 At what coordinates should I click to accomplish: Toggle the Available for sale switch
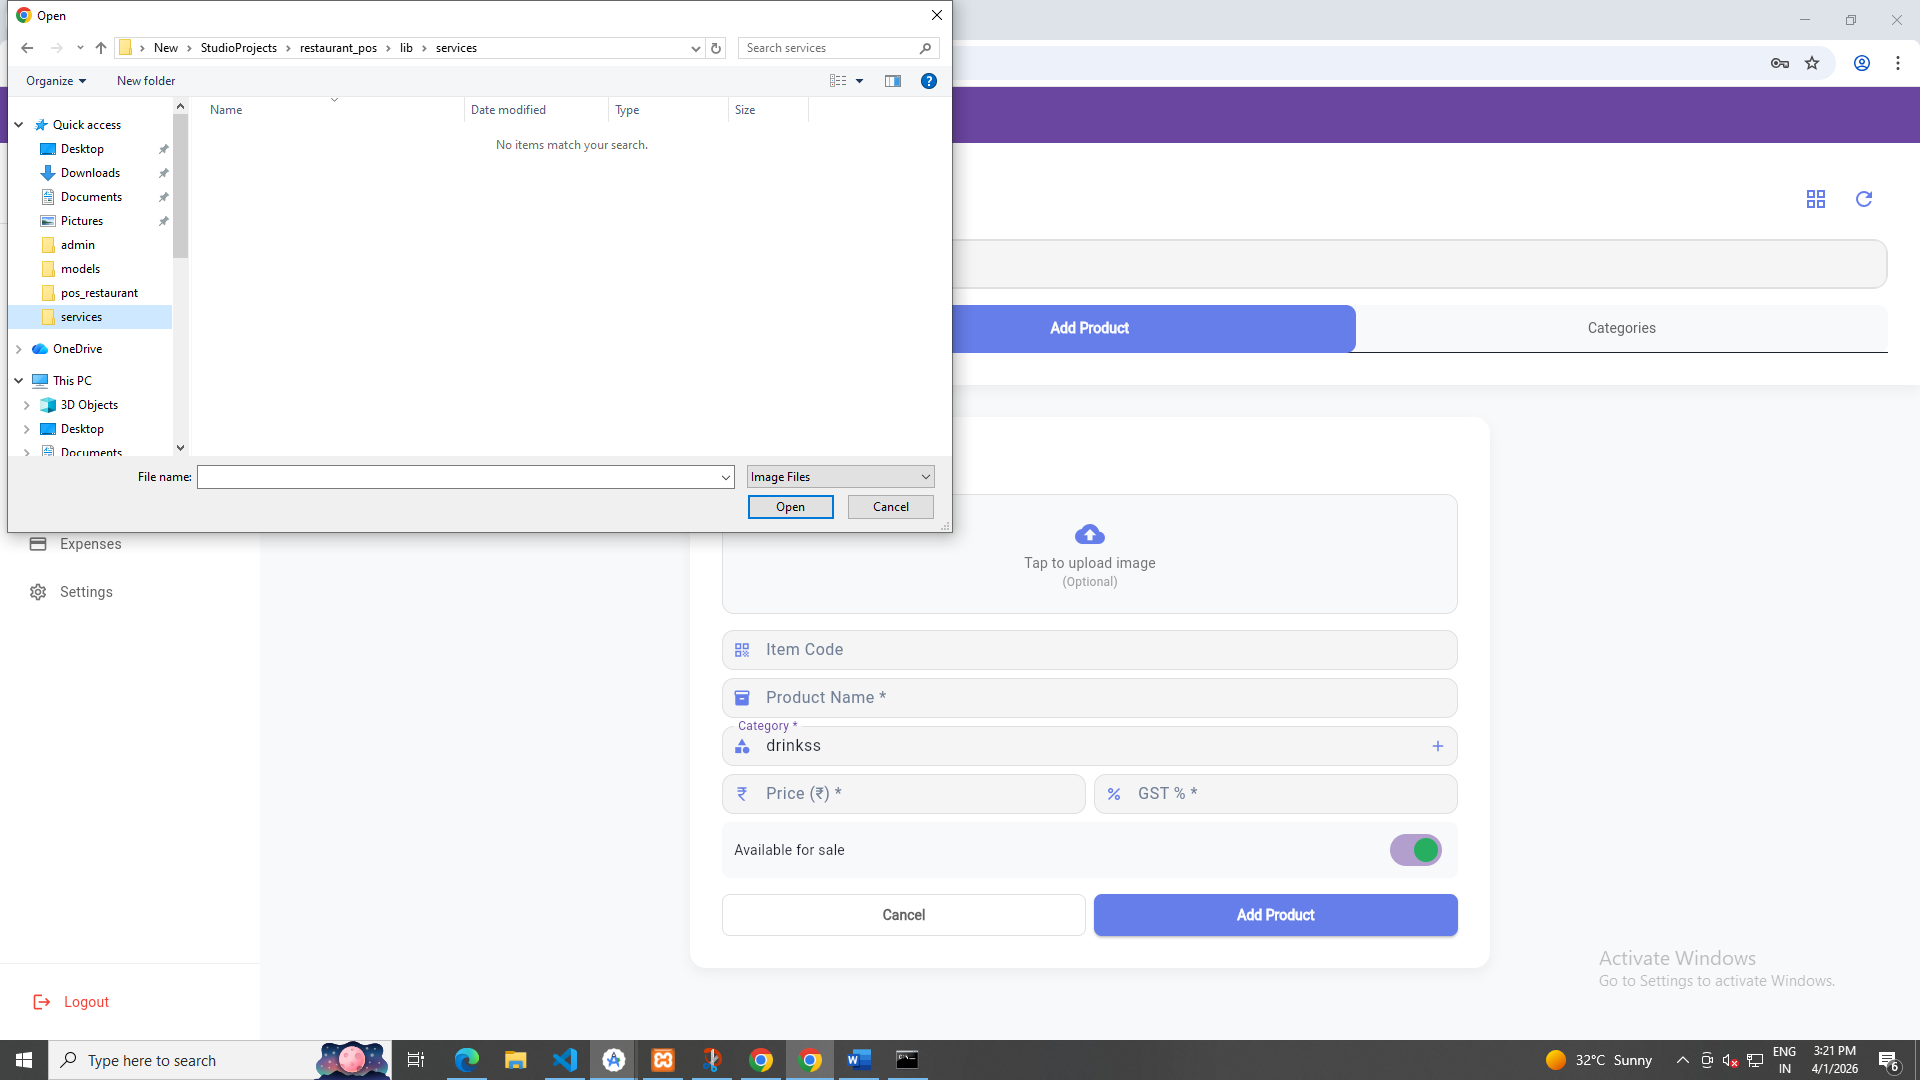[x=1415, y=850]
